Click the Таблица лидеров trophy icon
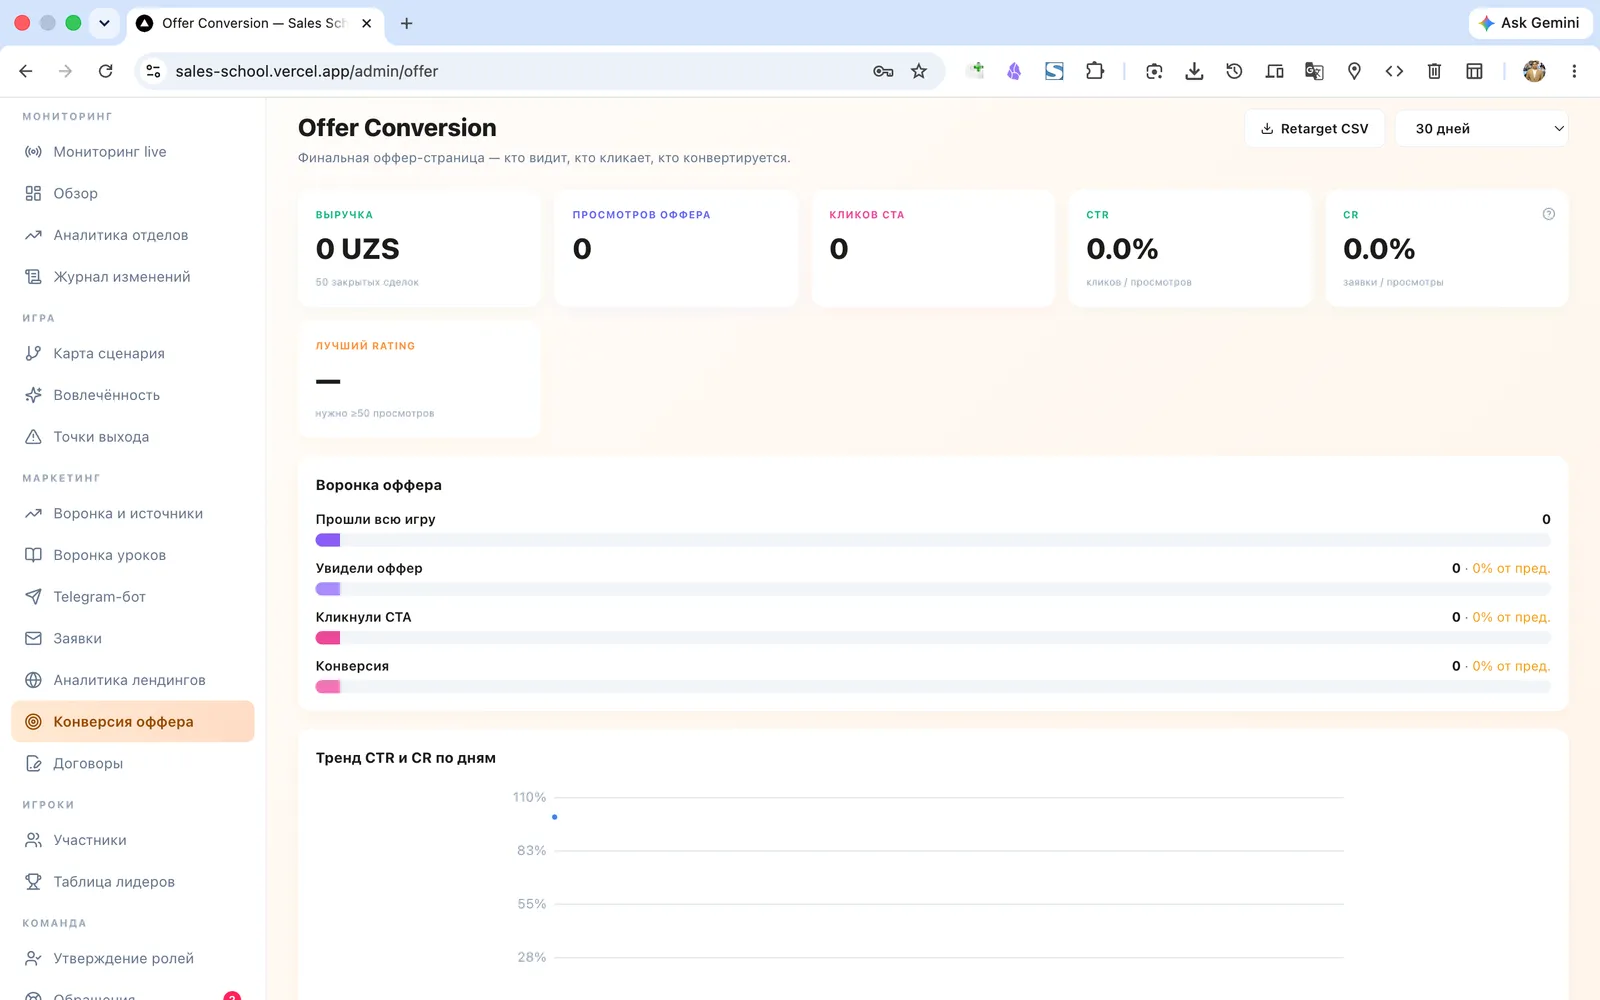The image size is (1600, 1000). click(33, 882)
